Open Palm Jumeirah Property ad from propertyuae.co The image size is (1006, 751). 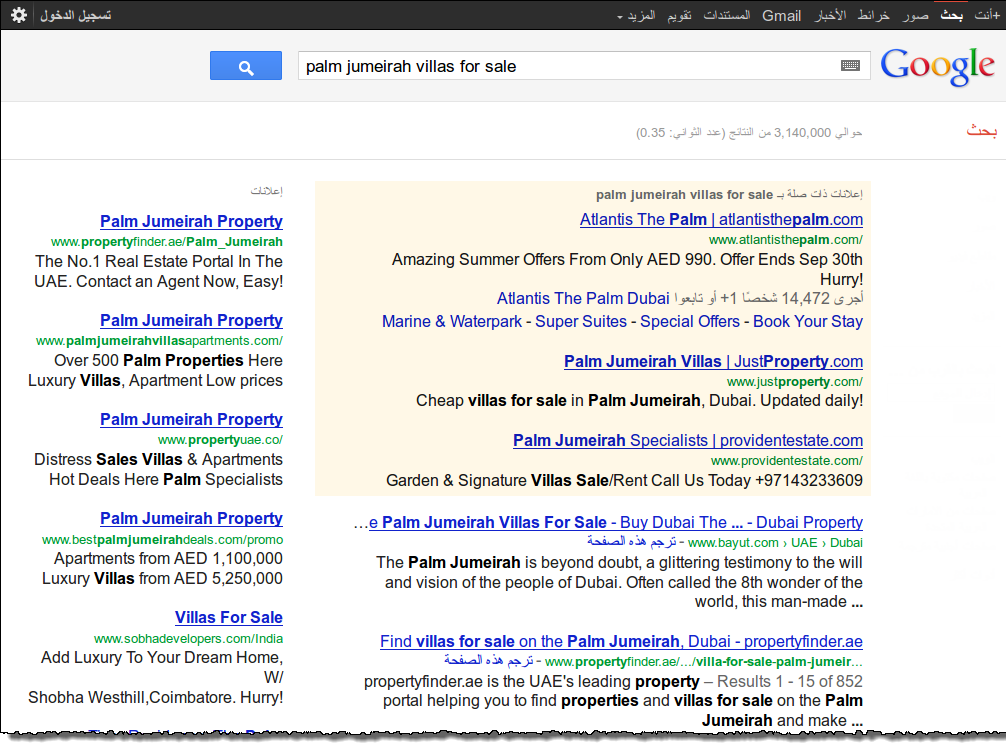coord(191,419)
